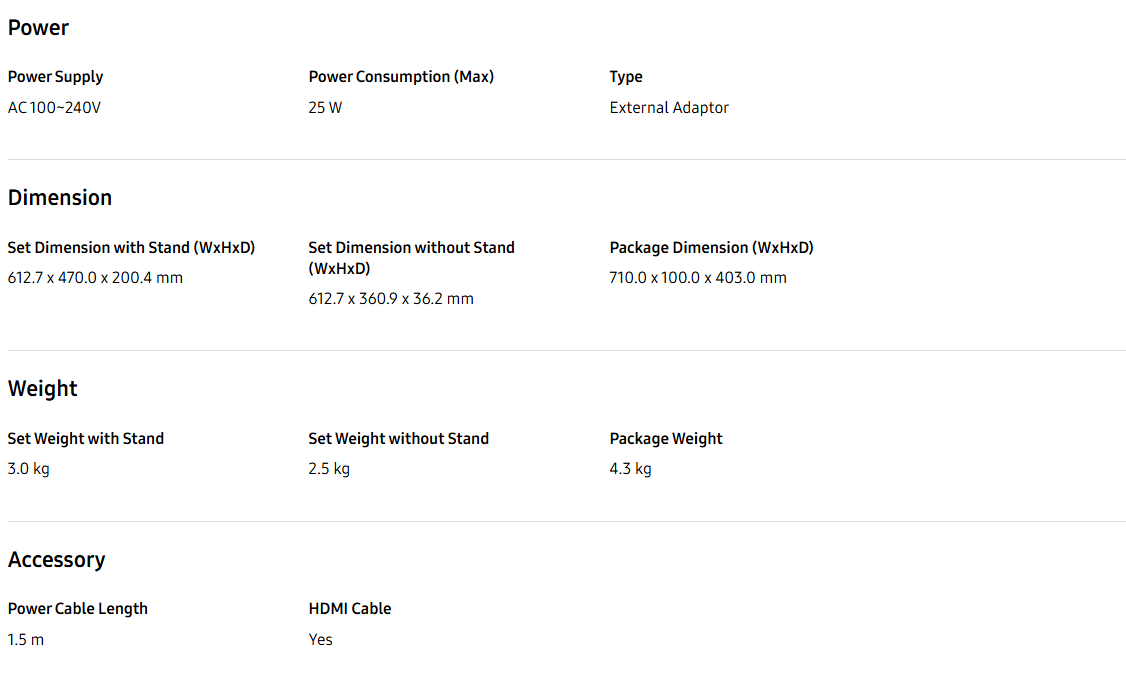Select 710.0 x 100.0 x 403.0 mm value
Image resolution: width=1126 pixels, height=698 pixels.
point(698,278)
